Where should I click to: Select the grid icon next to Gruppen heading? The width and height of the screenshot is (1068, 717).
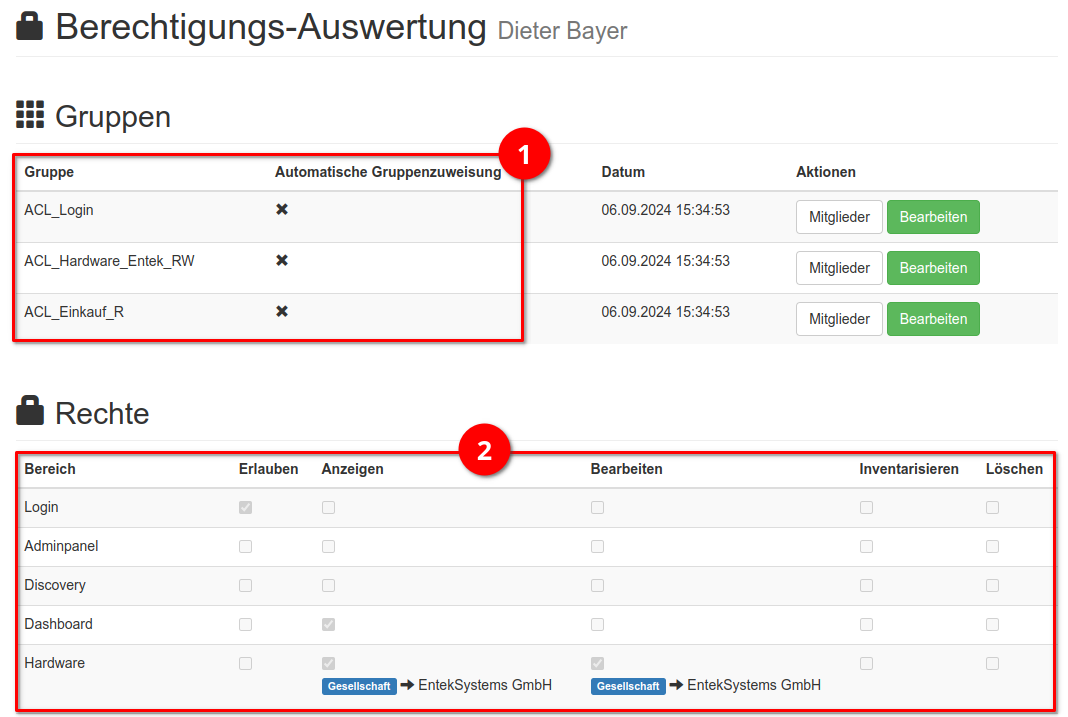coord(30,115)
